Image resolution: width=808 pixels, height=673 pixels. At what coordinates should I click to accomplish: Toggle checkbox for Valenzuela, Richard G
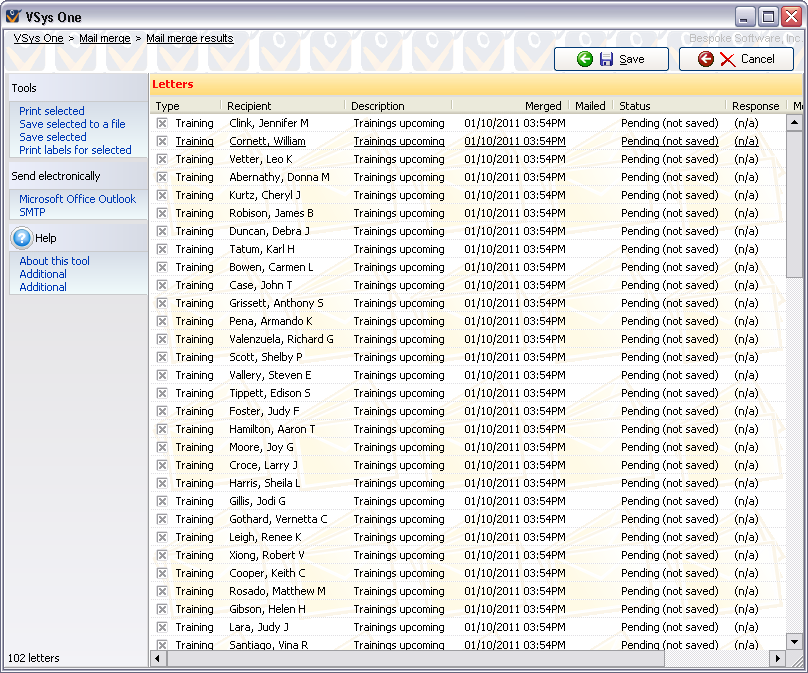pyautogui.click(x=162, y=340)
